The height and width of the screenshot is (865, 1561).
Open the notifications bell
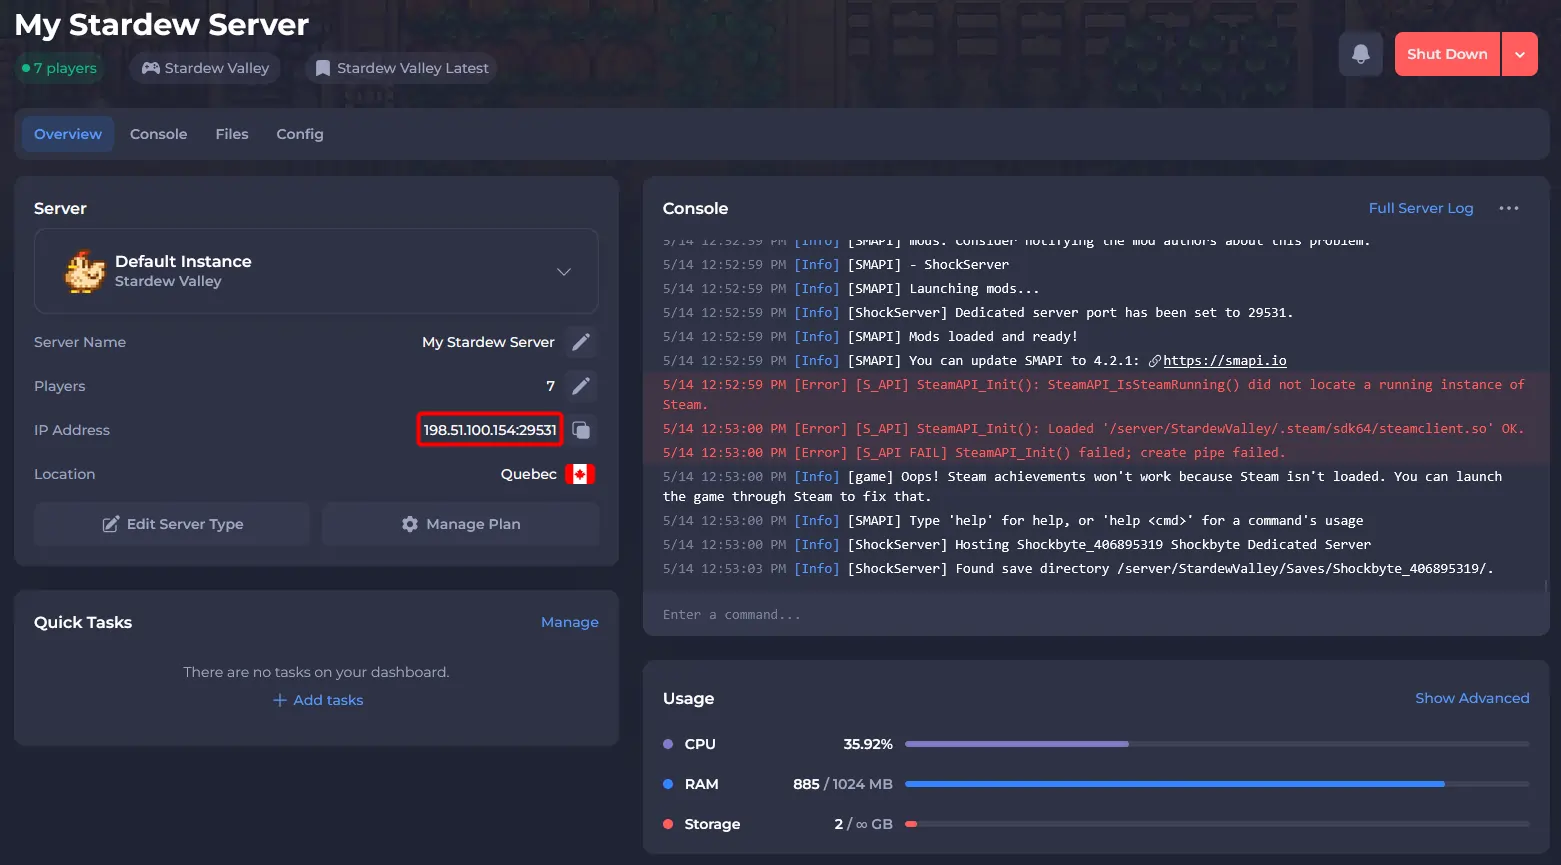tap(1360, 54)
